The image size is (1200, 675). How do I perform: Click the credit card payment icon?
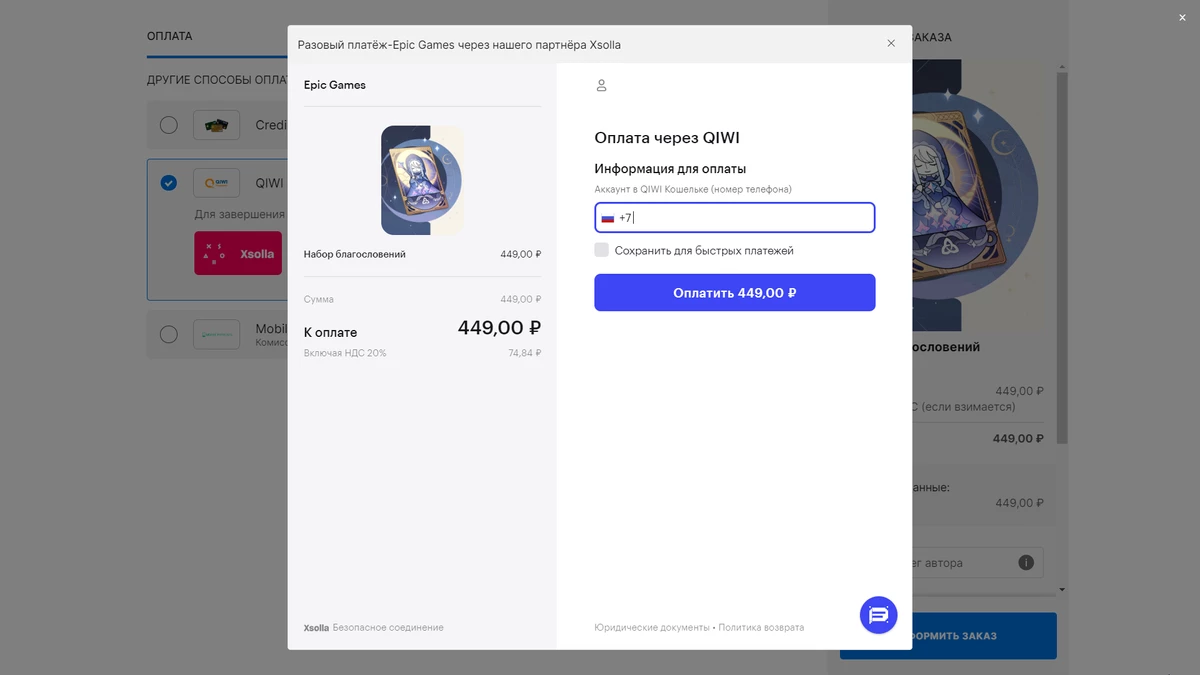216,125
